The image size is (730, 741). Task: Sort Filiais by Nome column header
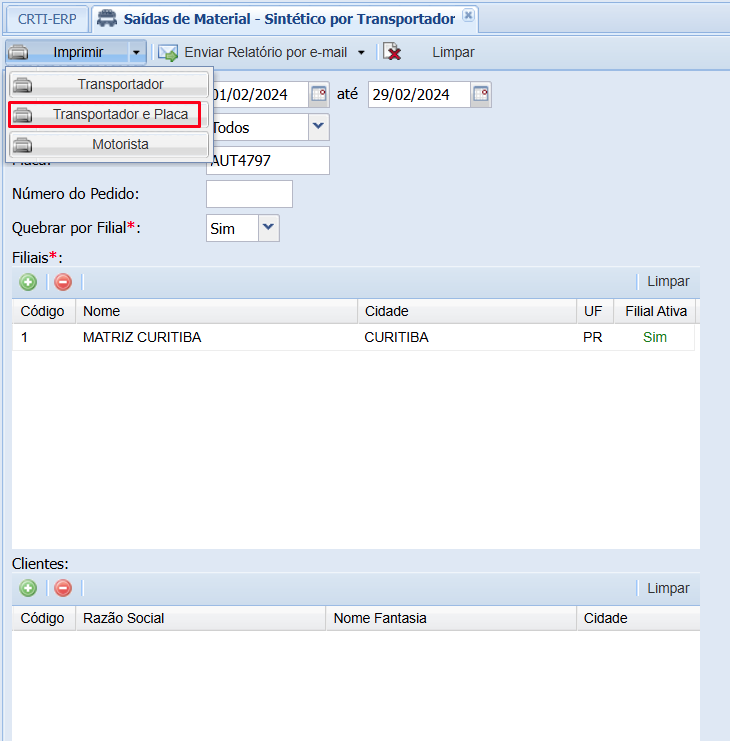(x=216, y=311)
